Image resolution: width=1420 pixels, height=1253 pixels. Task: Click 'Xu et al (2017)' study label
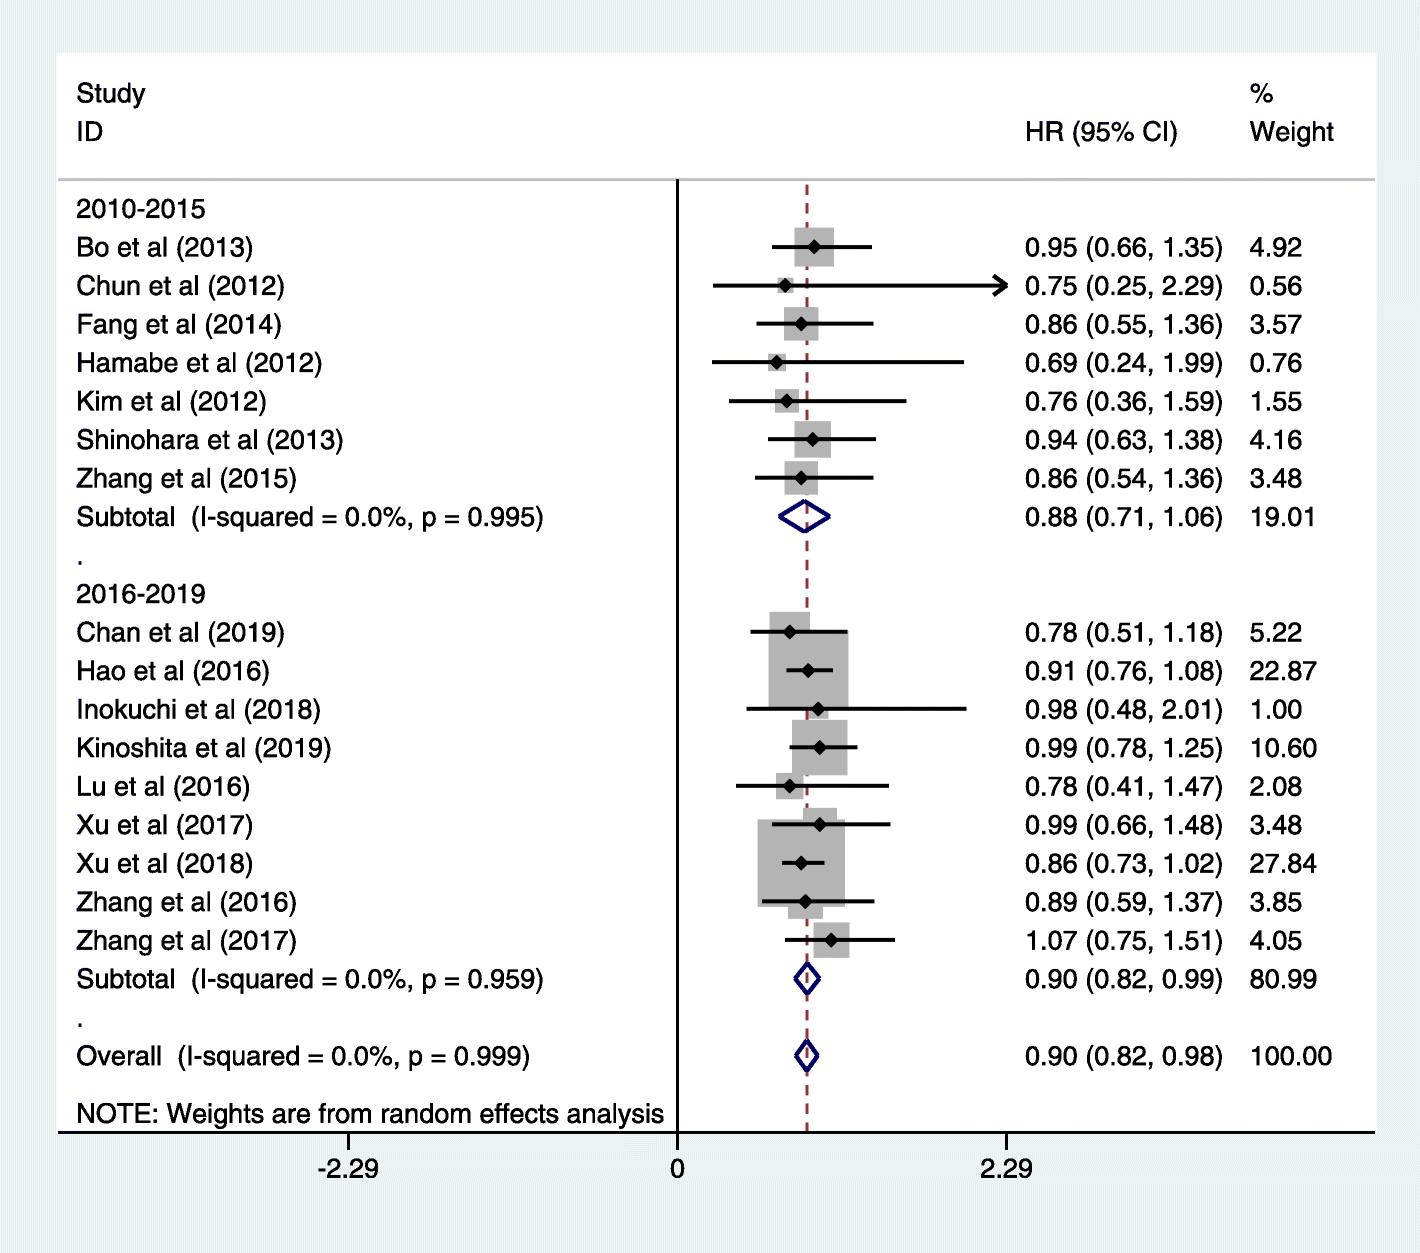coord(165,825)
